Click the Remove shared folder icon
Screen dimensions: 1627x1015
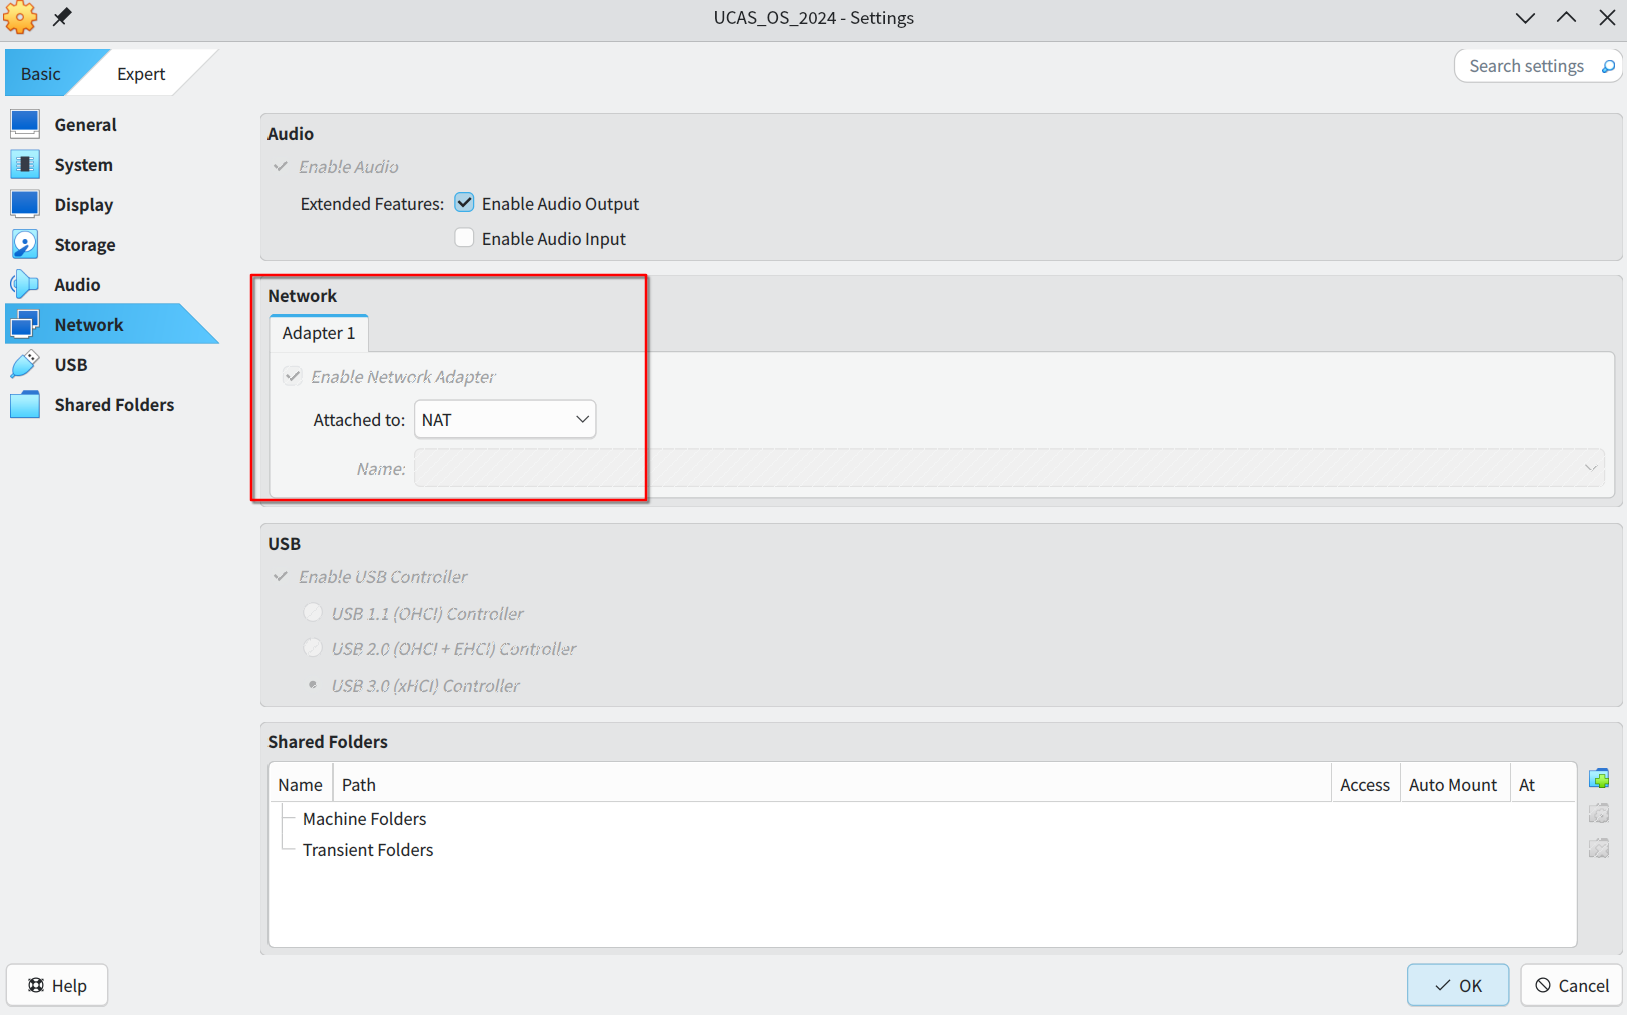click(x=1599, y=848)
